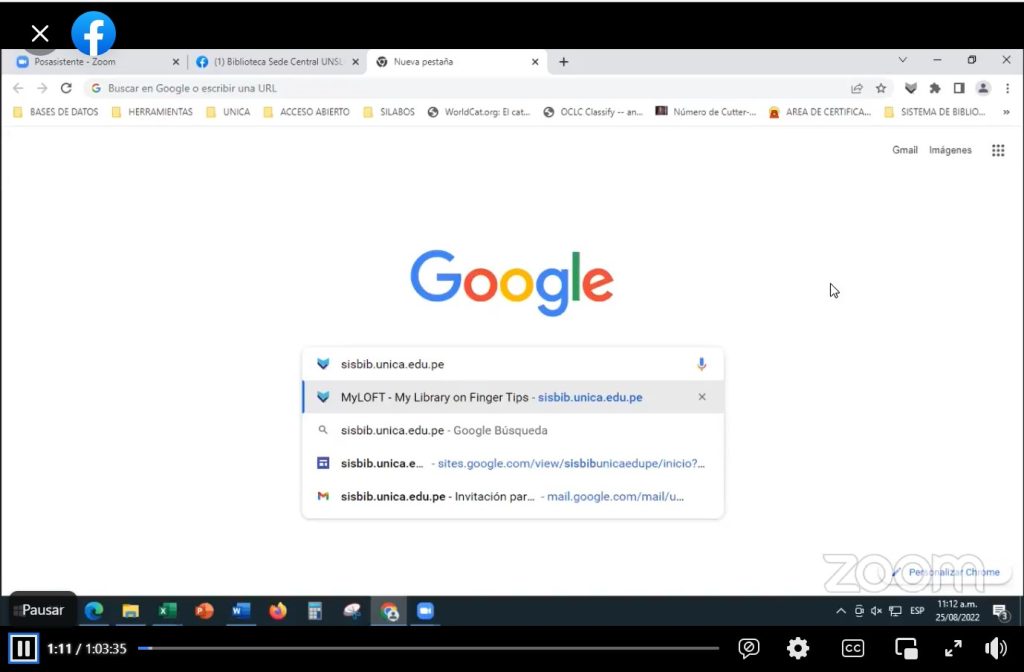
Task: Open the Google apps grid
Action: click(x=997, y=150)
